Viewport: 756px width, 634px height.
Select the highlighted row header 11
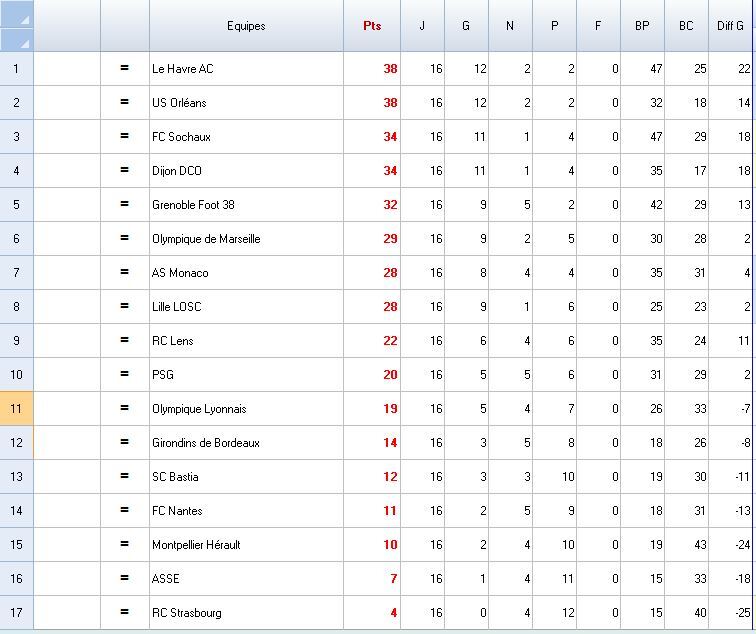16,408
